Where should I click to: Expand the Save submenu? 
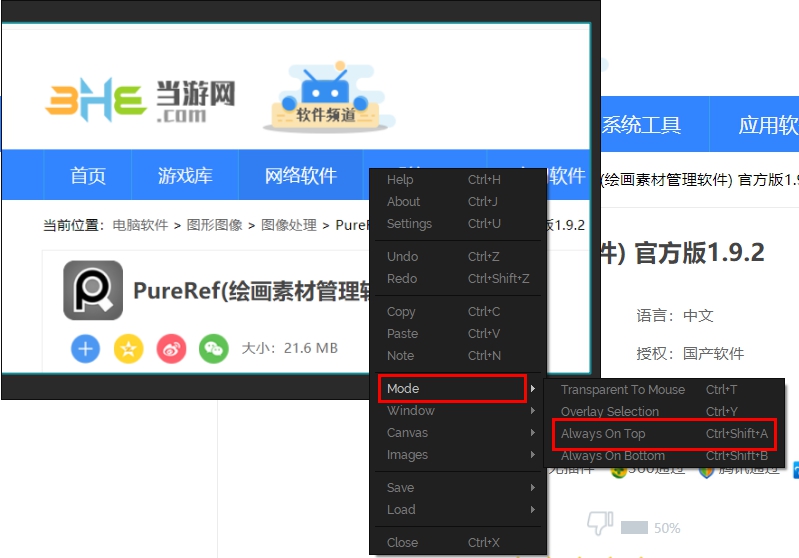click(x=458, y=487)
